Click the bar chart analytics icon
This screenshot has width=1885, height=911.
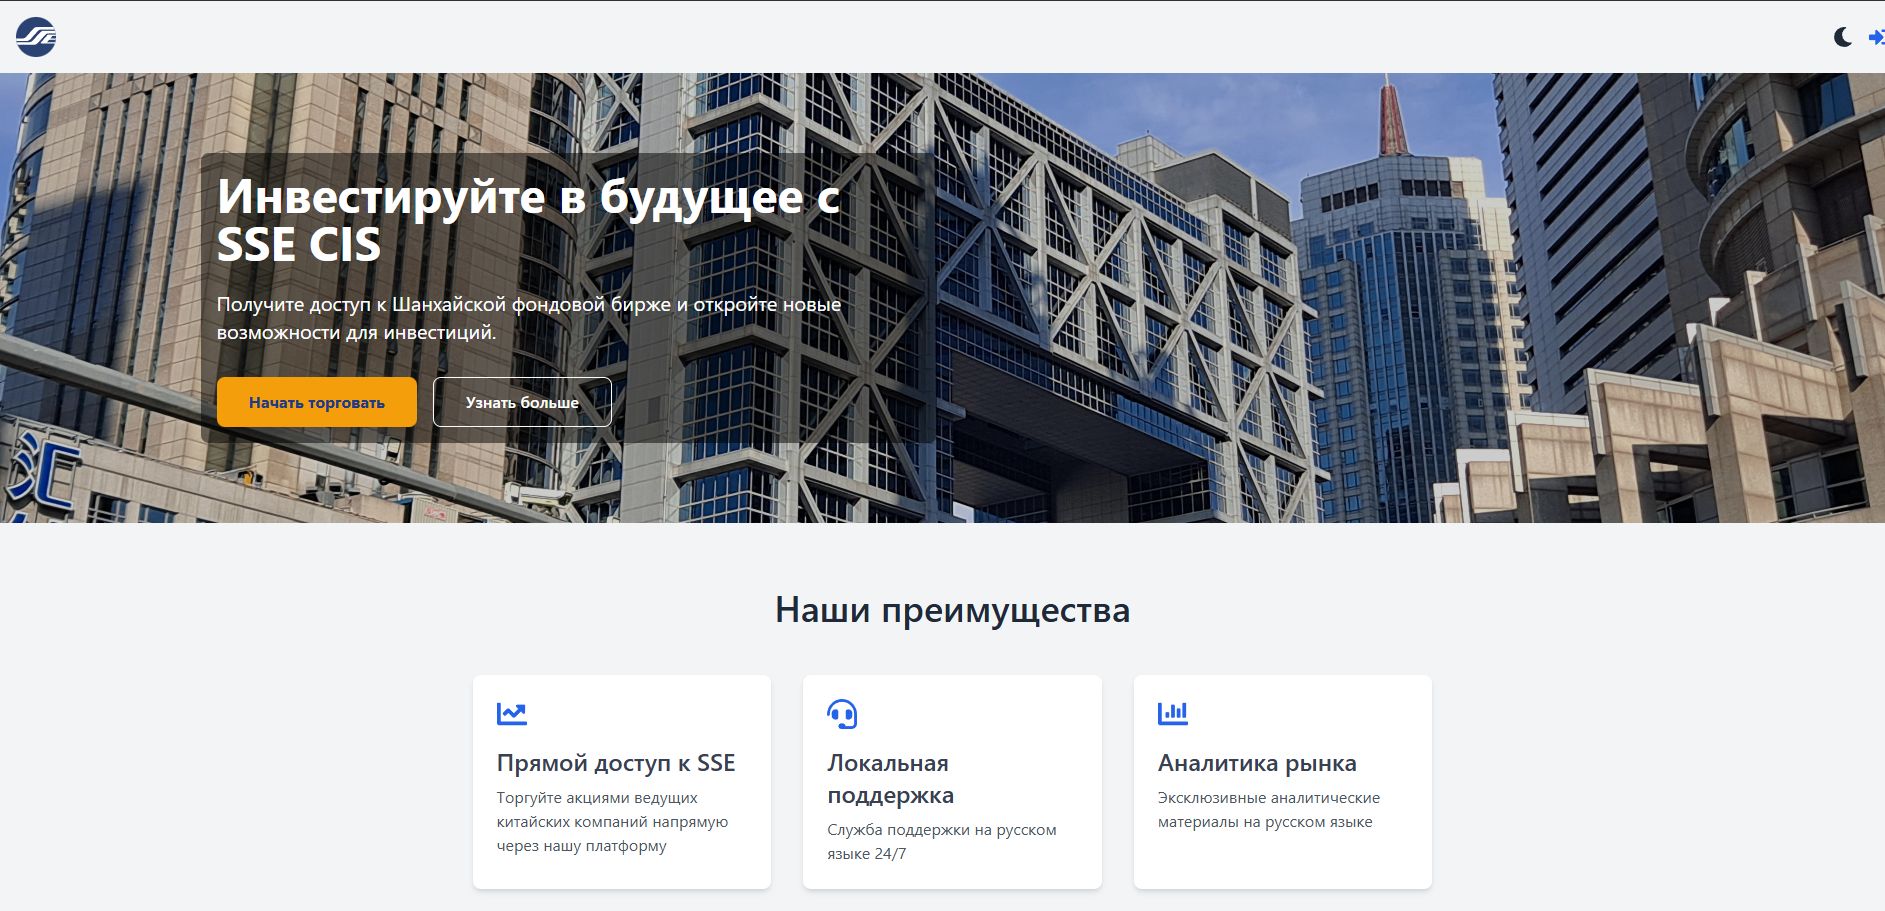pos(1172,713)
